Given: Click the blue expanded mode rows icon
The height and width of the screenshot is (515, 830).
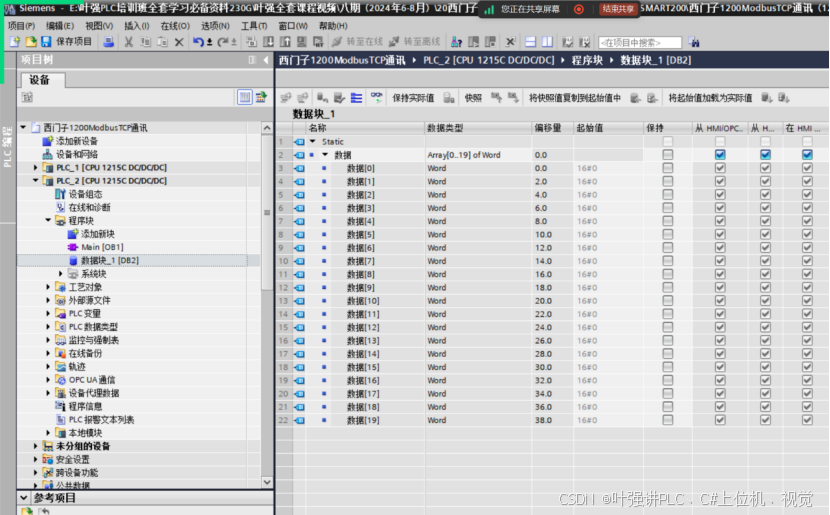Looking at the screenshot, I should coord(356,97).
